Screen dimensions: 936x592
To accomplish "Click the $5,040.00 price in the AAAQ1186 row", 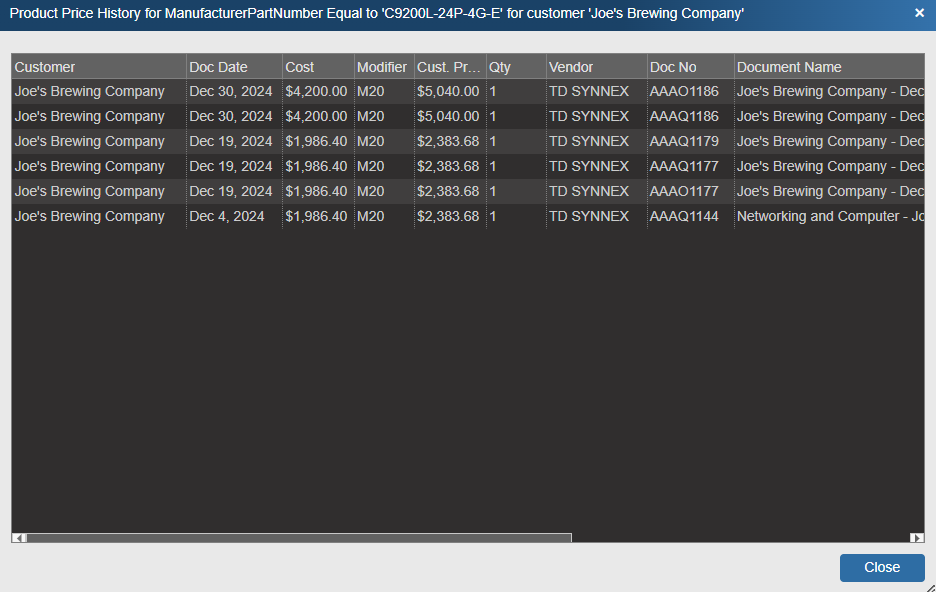I will click(448, 116).
